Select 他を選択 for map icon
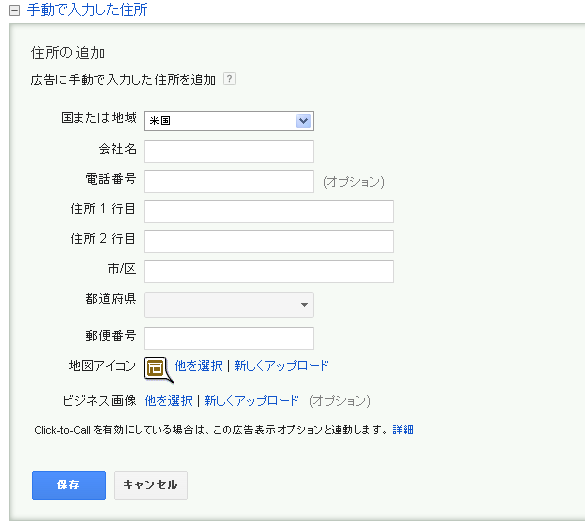 (x=198, y=366)
